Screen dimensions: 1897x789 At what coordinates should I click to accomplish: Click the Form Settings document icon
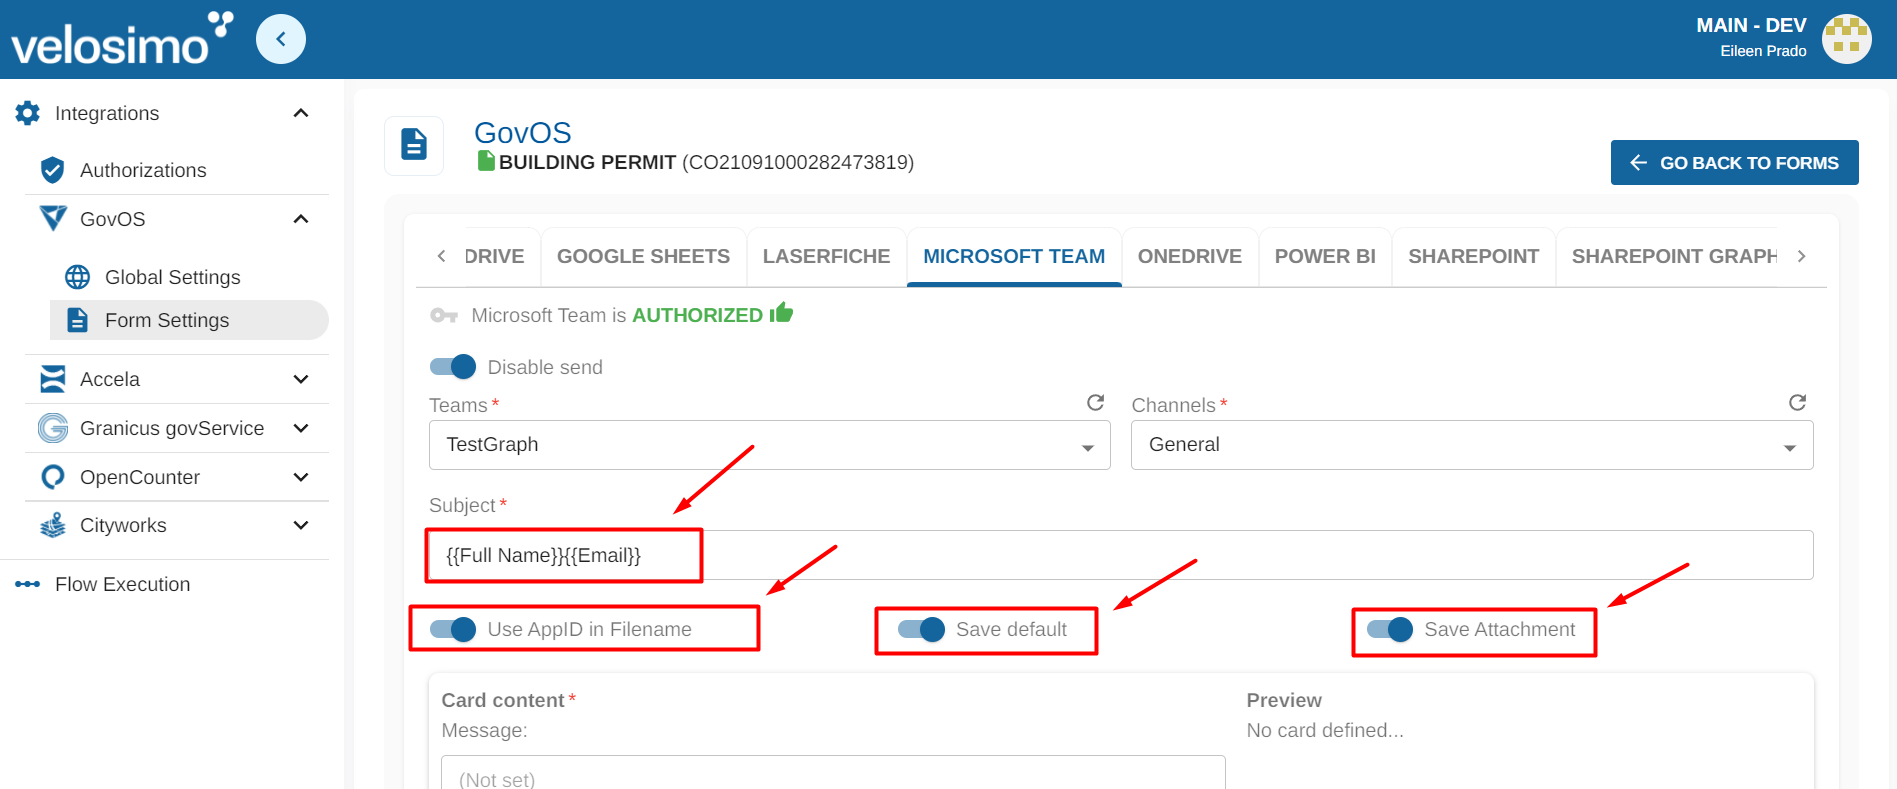coord(77,320)
